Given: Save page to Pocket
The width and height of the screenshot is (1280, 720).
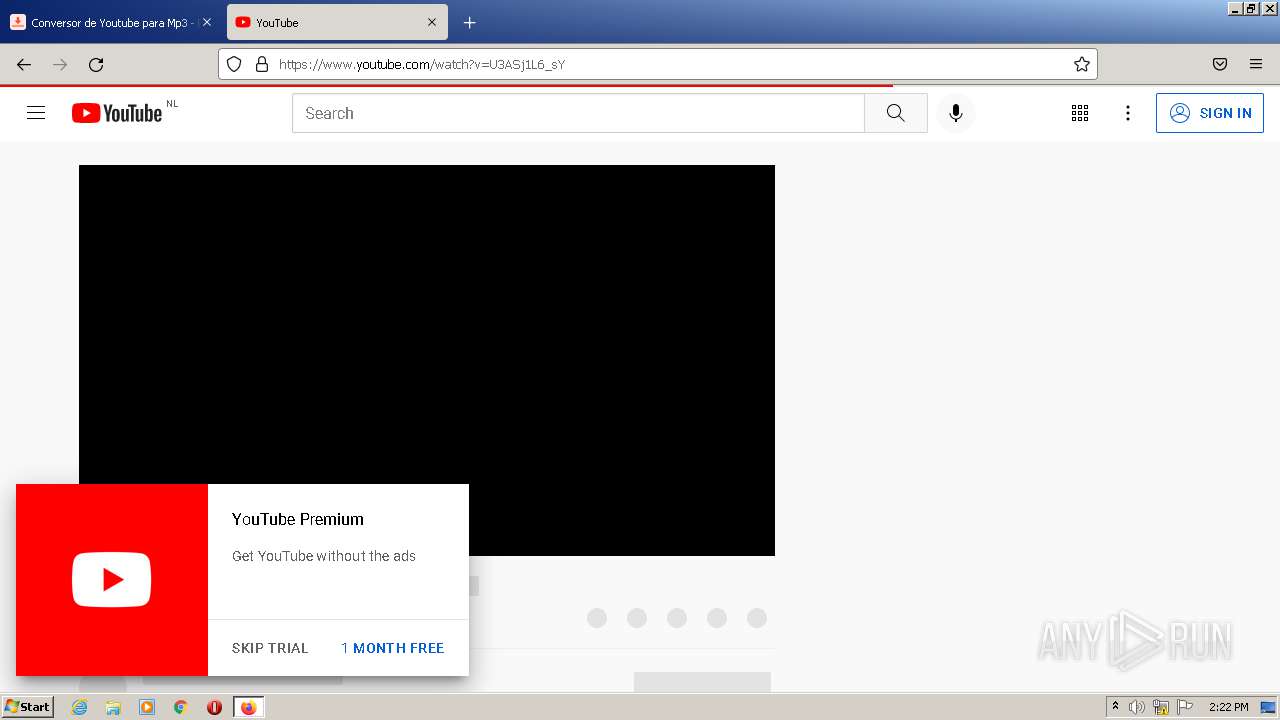Looking at the screenshot, I should pyautogui.click(x=1220, y=64).
